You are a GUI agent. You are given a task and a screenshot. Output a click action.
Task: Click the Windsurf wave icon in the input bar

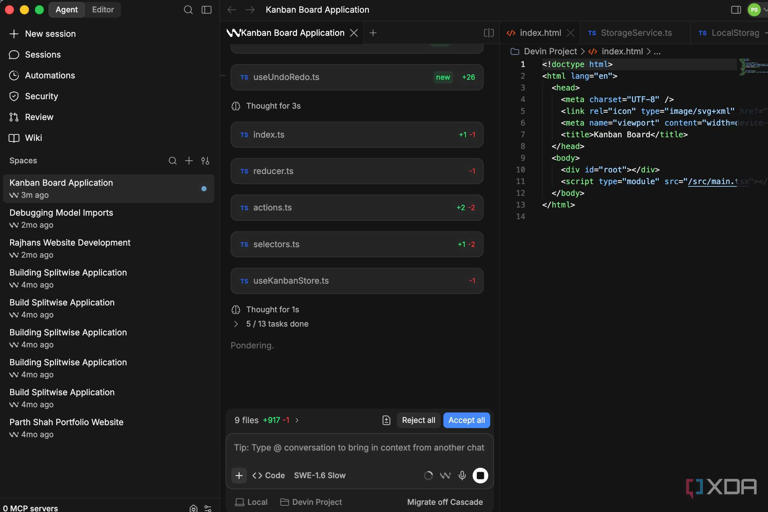pyautogui.click(x=445, y=475)
